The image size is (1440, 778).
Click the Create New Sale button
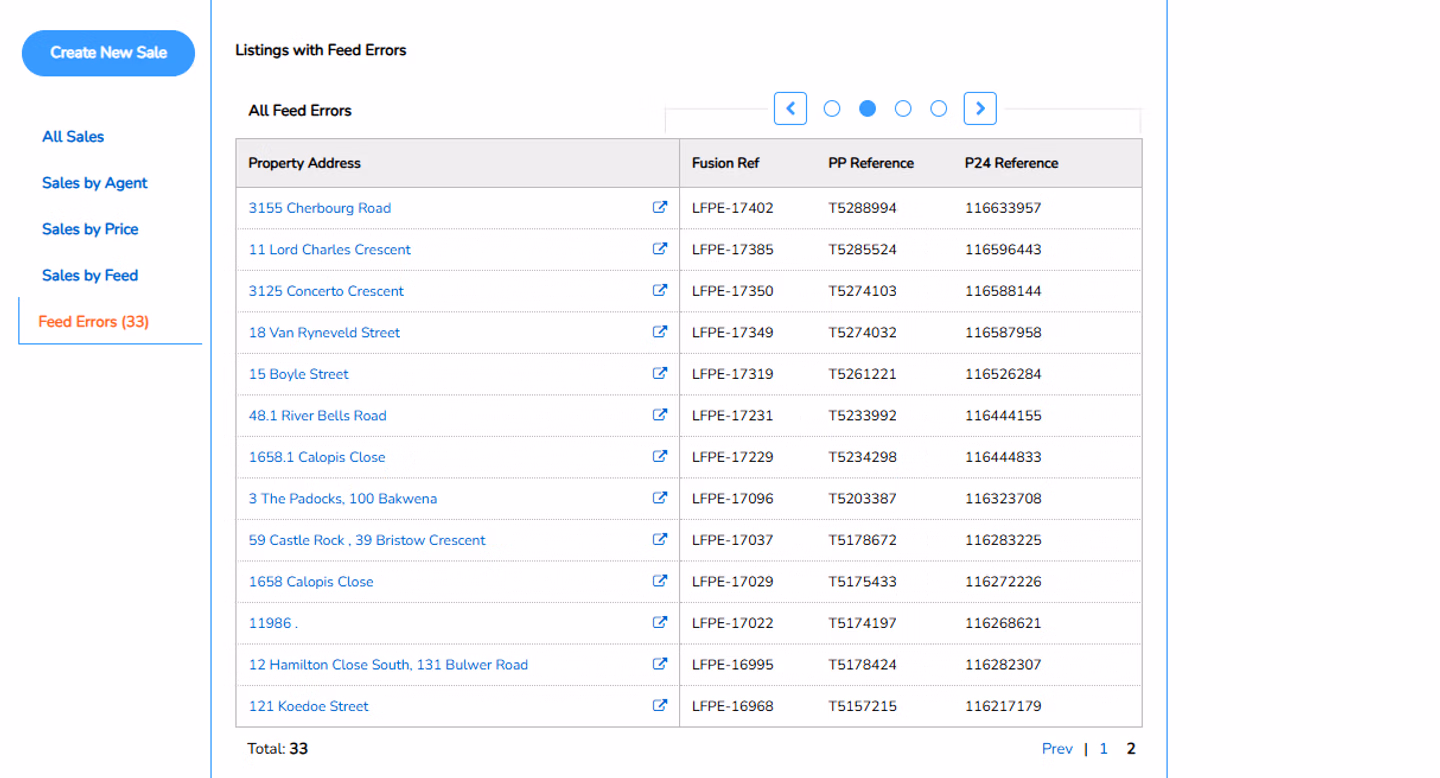click(x=108, y=53)
